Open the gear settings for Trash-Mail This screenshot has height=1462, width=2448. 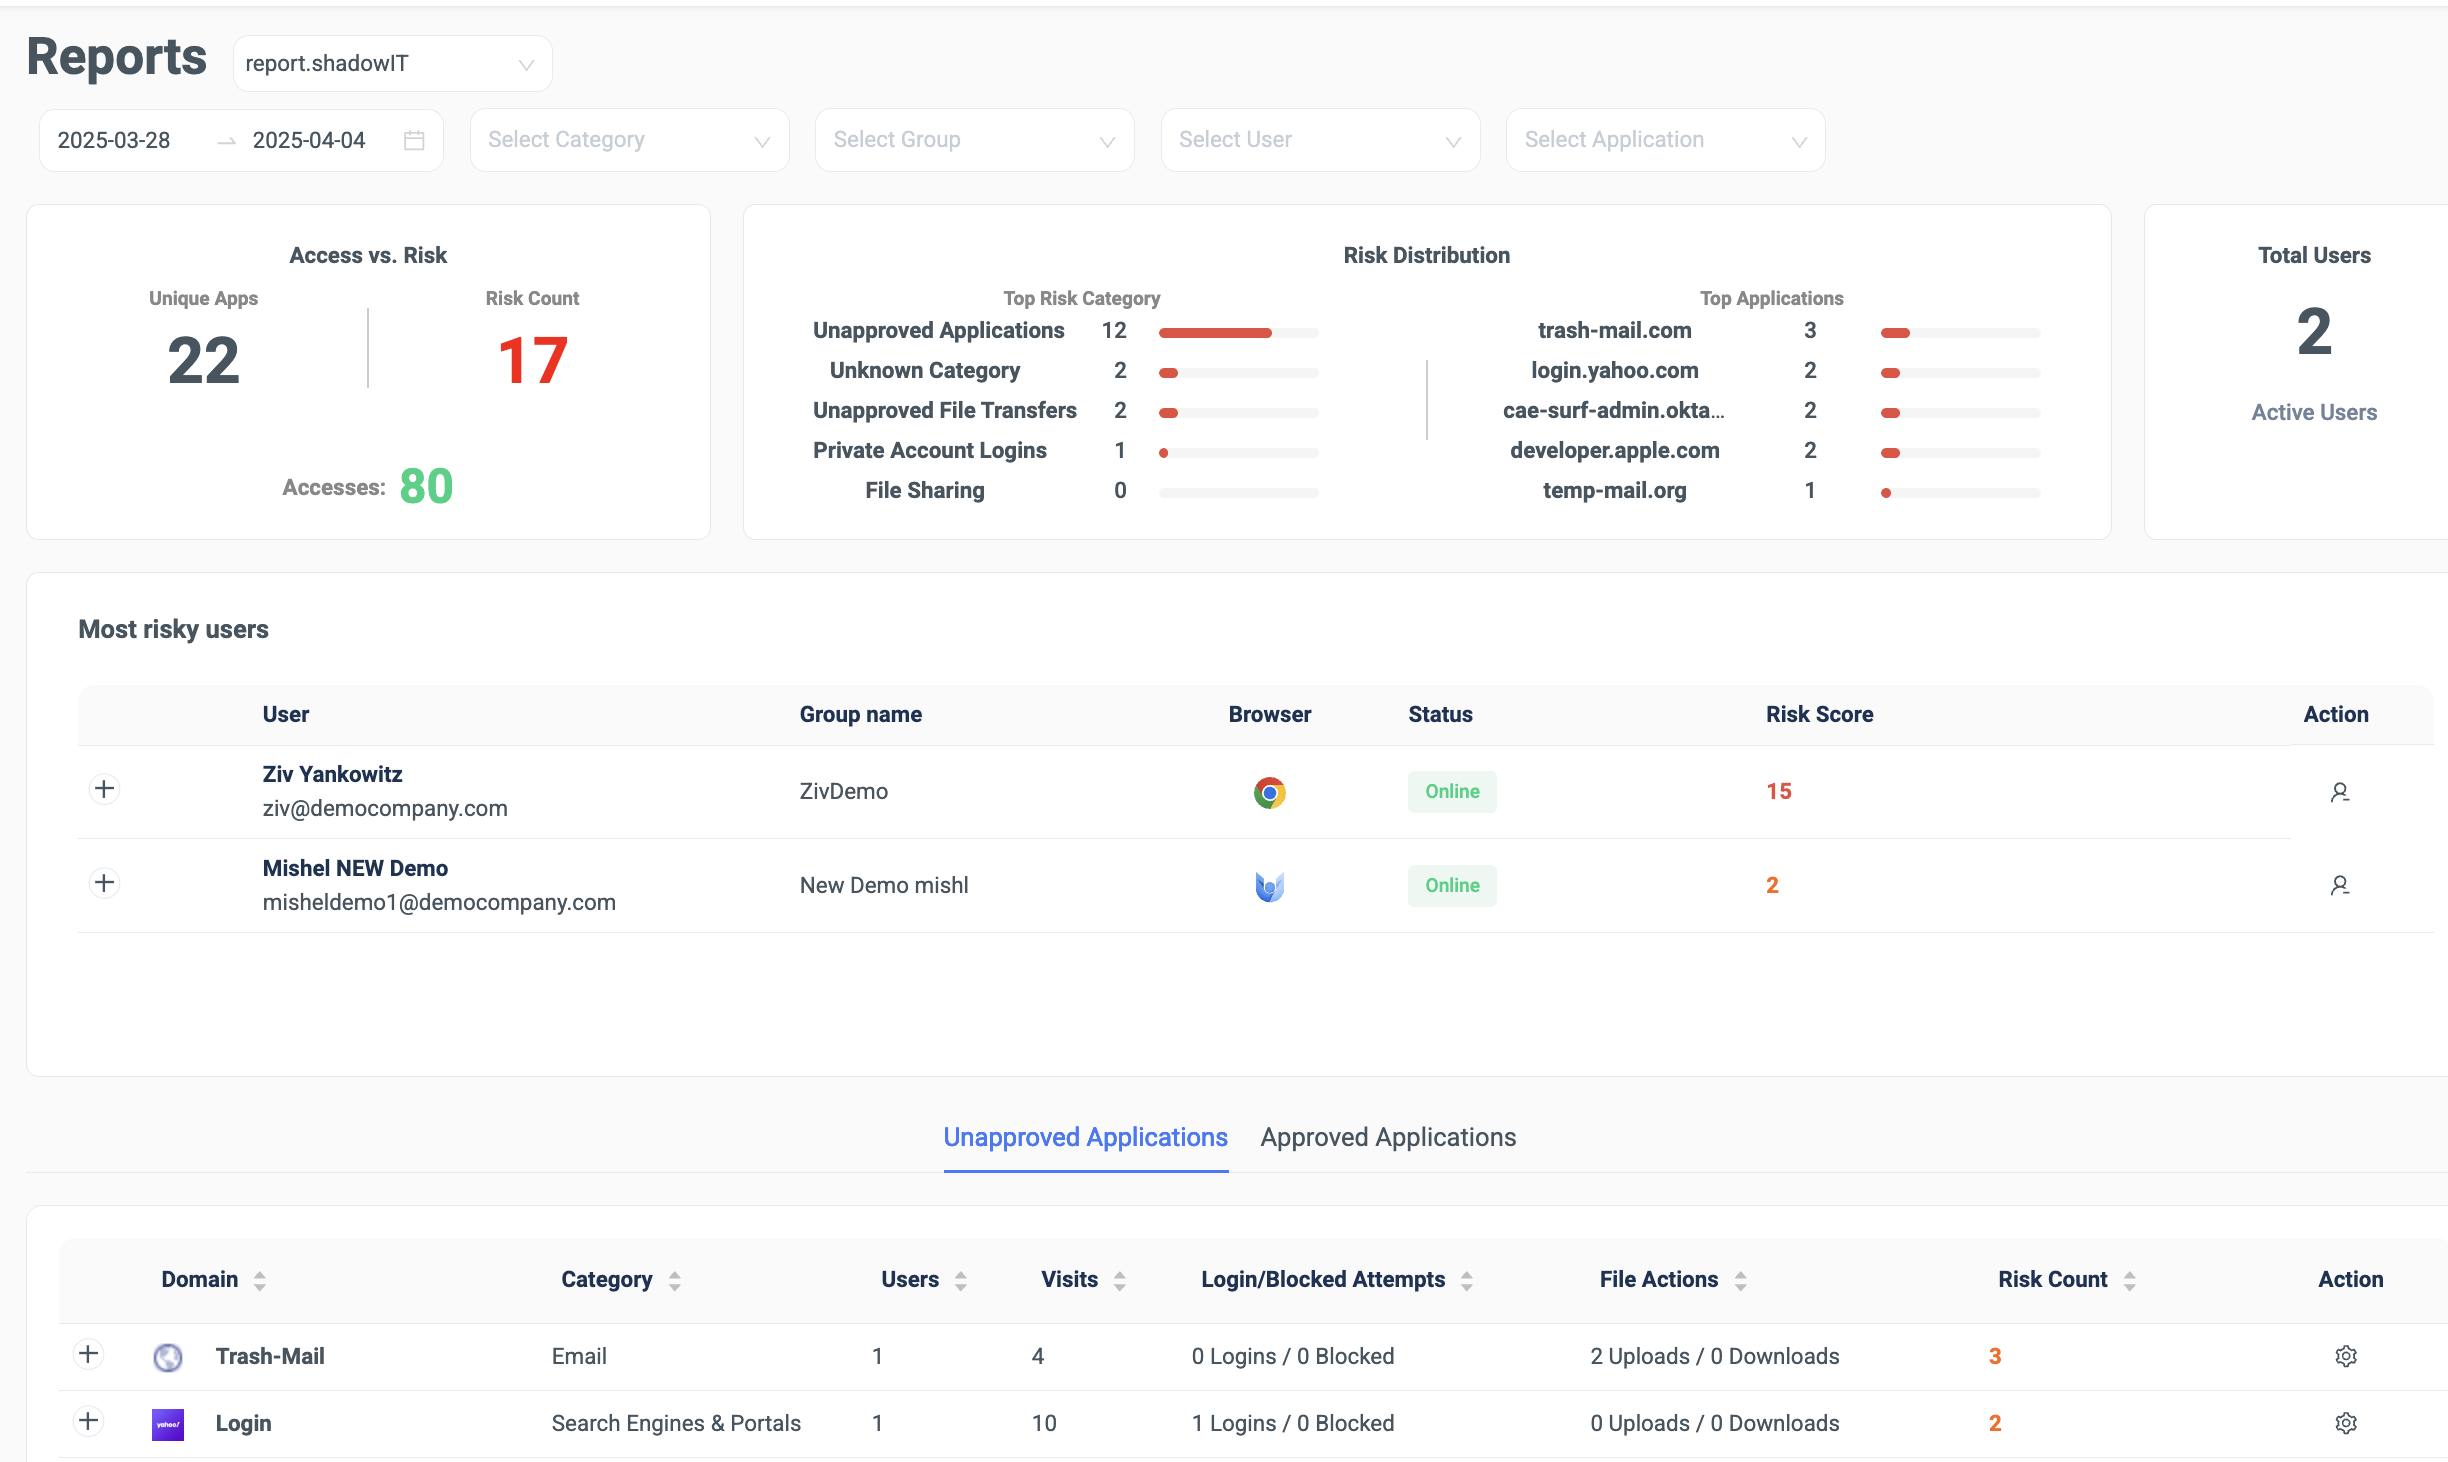coord(2346,1356)
